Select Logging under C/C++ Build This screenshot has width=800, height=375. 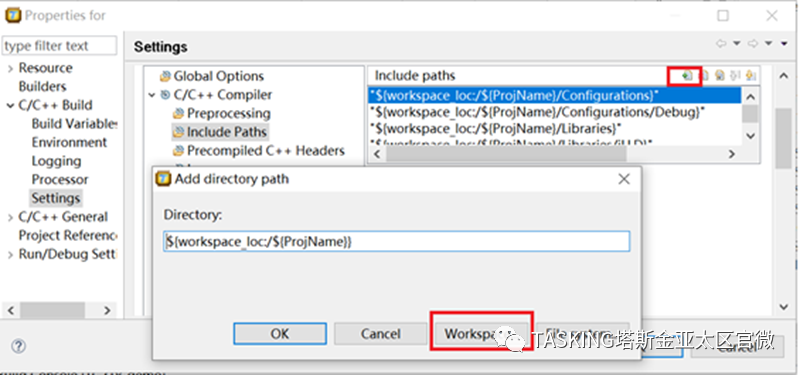(56, 161)
